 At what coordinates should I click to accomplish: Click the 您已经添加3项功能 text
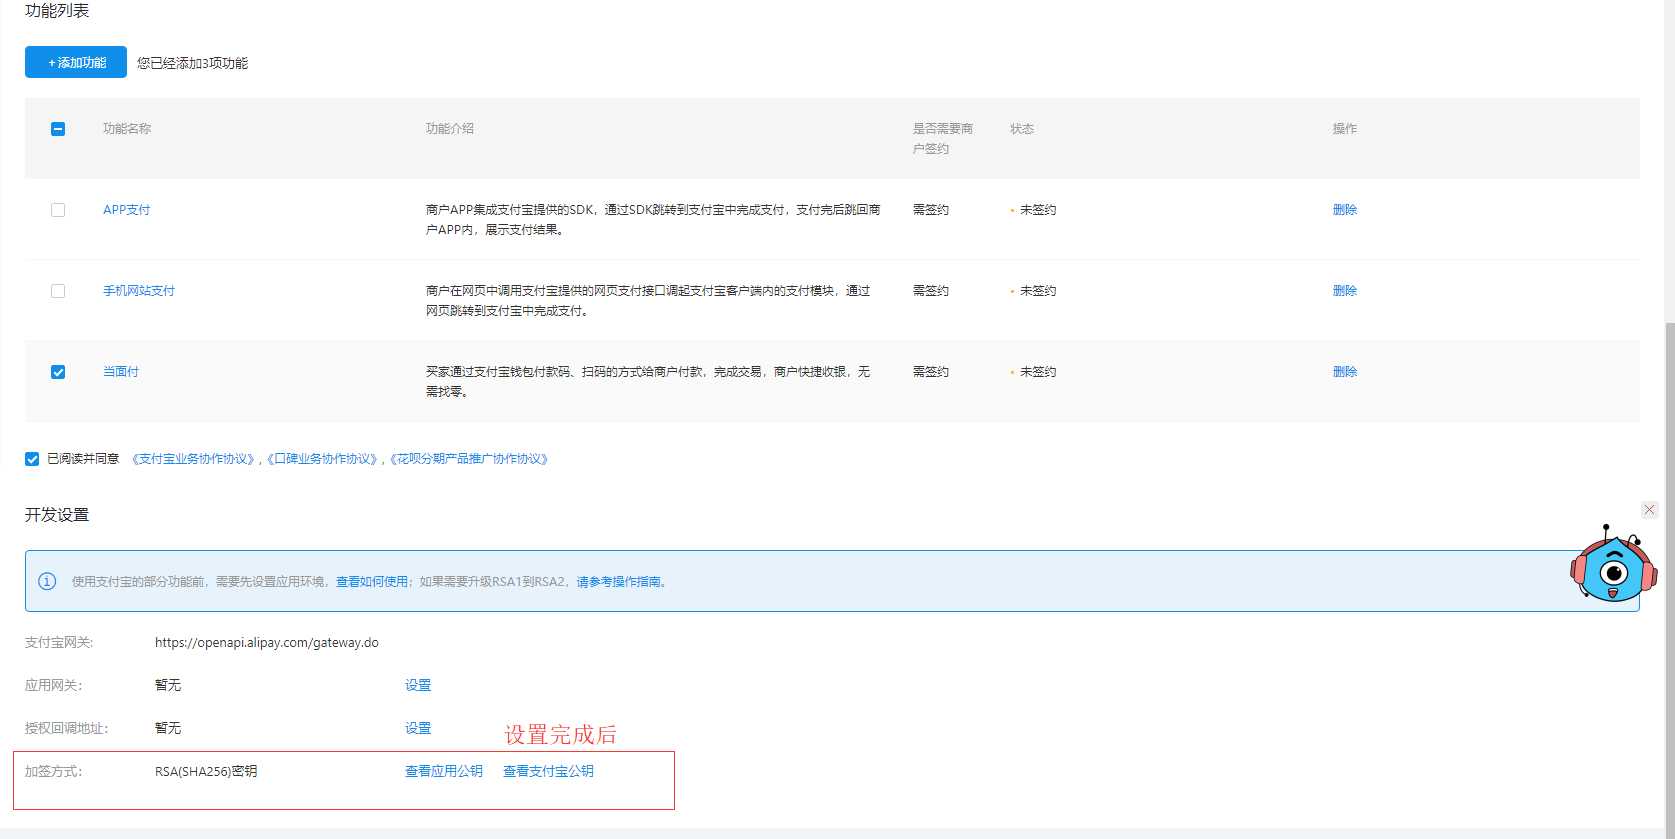click(193, 63)
